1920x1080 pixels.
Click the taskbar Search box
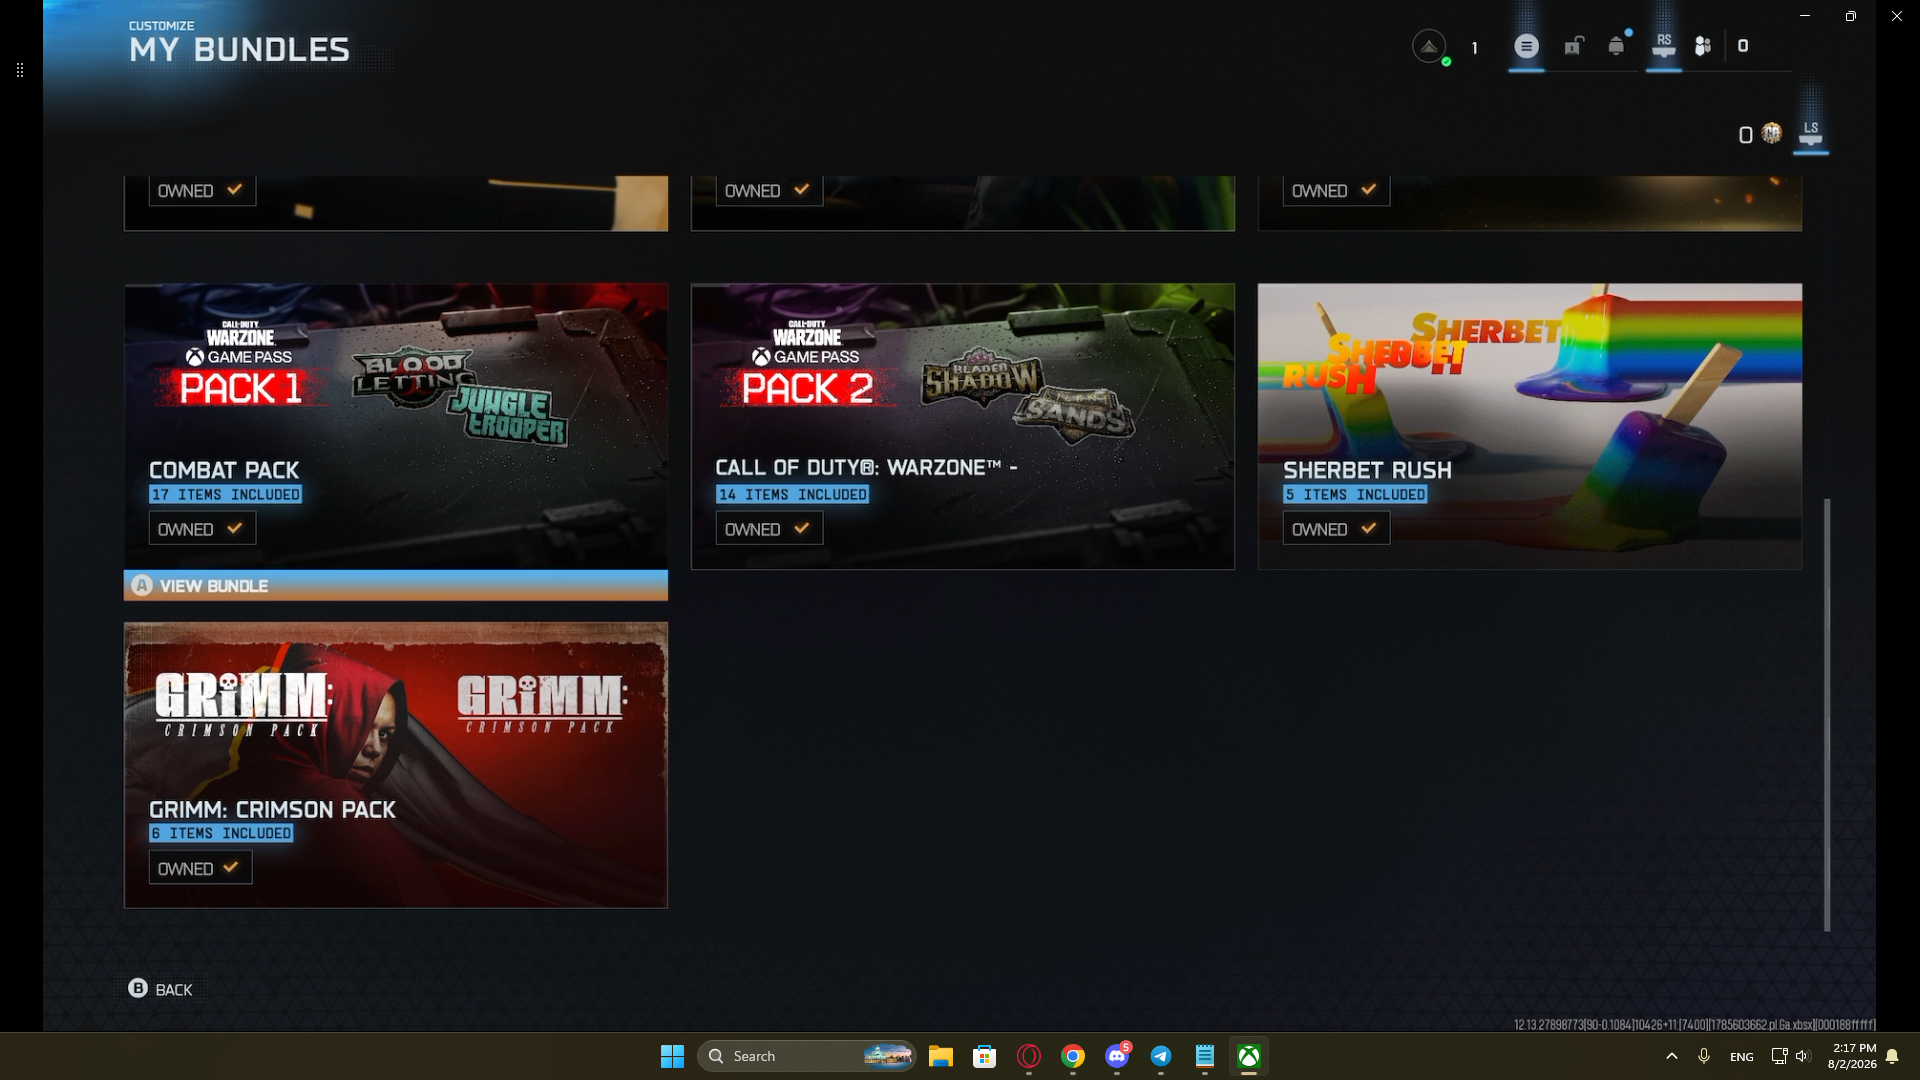click(x=806, y=1056)
